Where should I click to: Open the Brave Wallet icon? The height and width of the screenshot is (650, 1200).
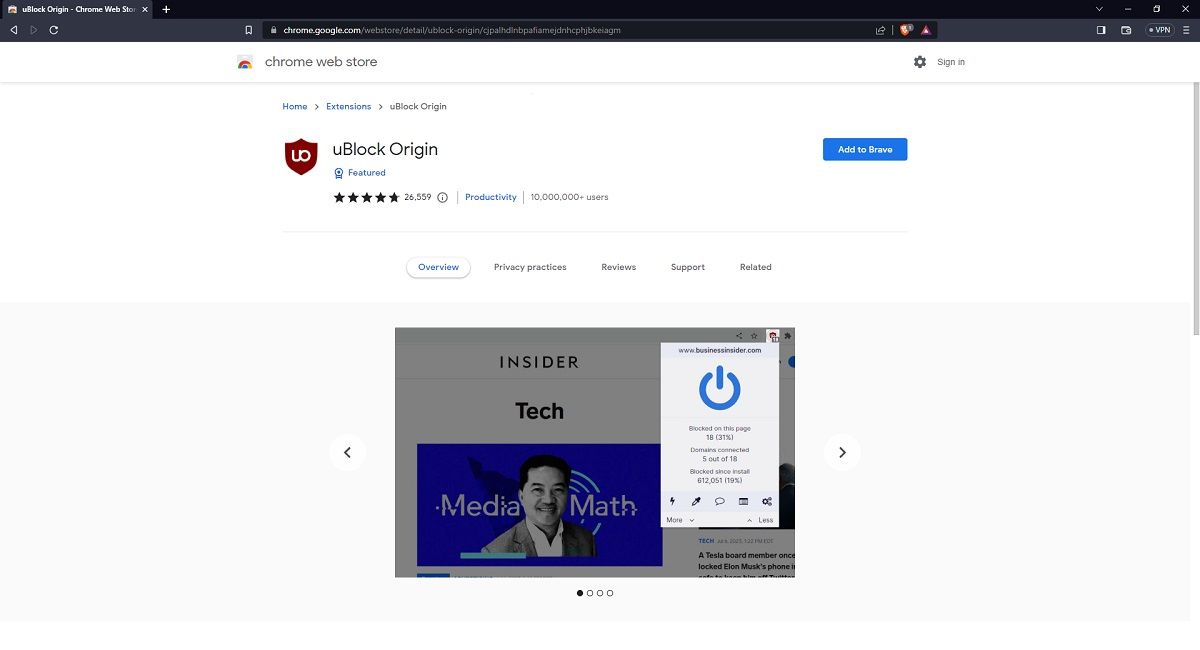click(1126, 29)
